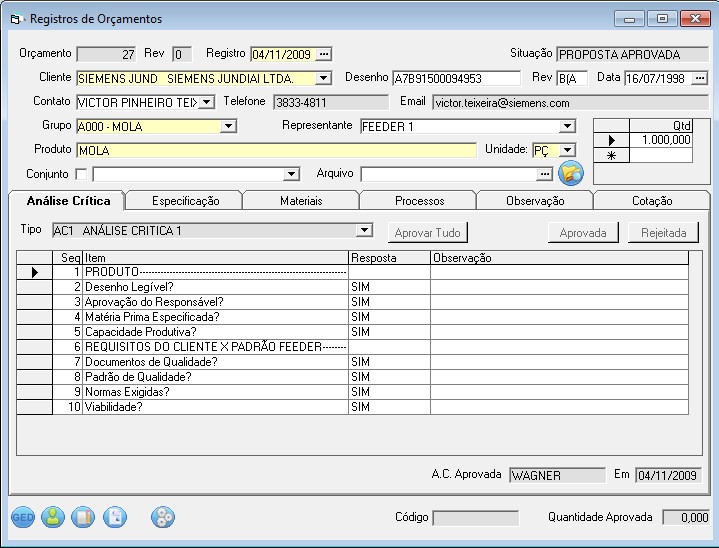Click the Registro date field

pyautogui.click(x=283, y=55)
